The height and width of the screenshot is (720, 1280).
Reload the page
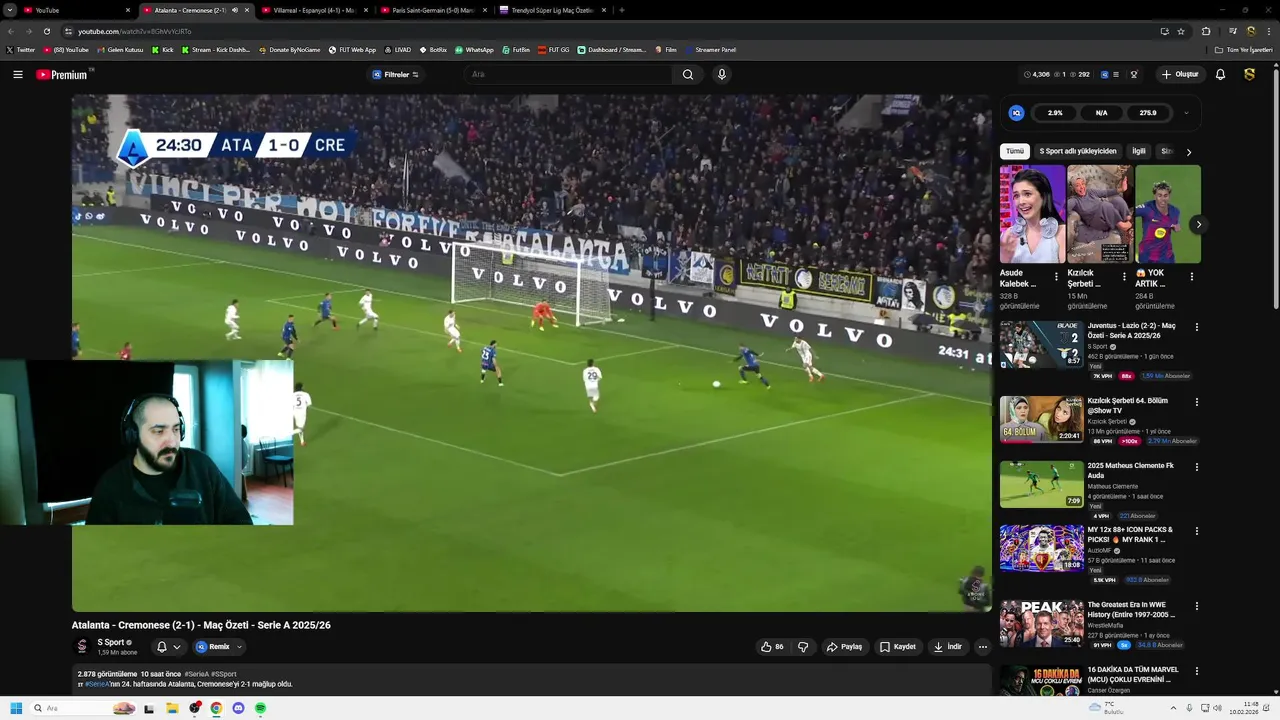[x=48, y=31]
